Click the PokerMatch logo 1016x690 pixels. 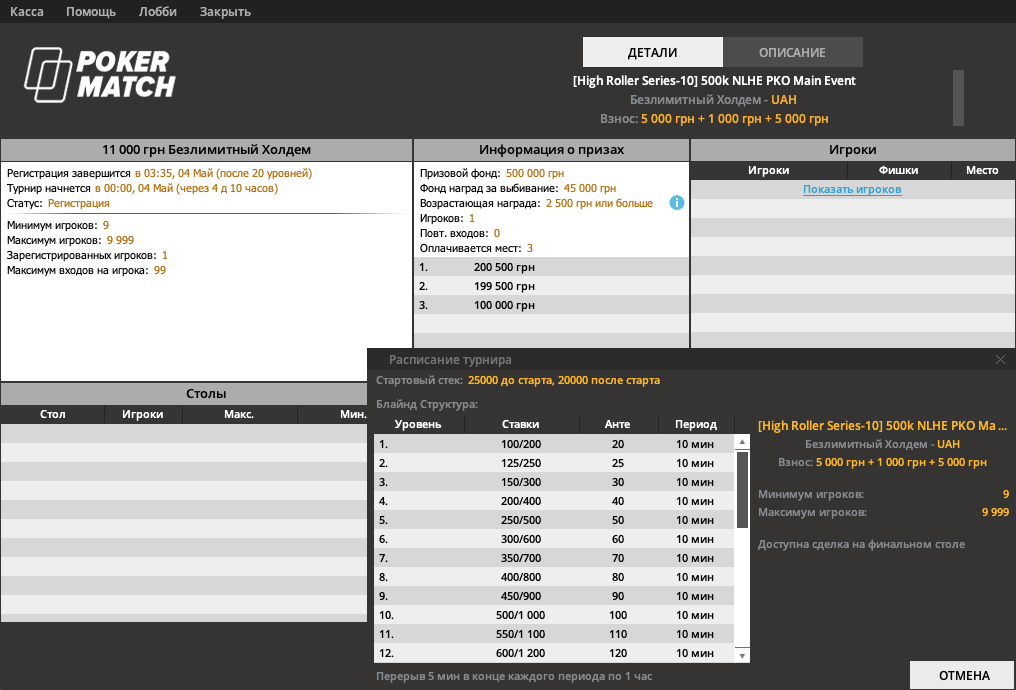tap(99, 74)
